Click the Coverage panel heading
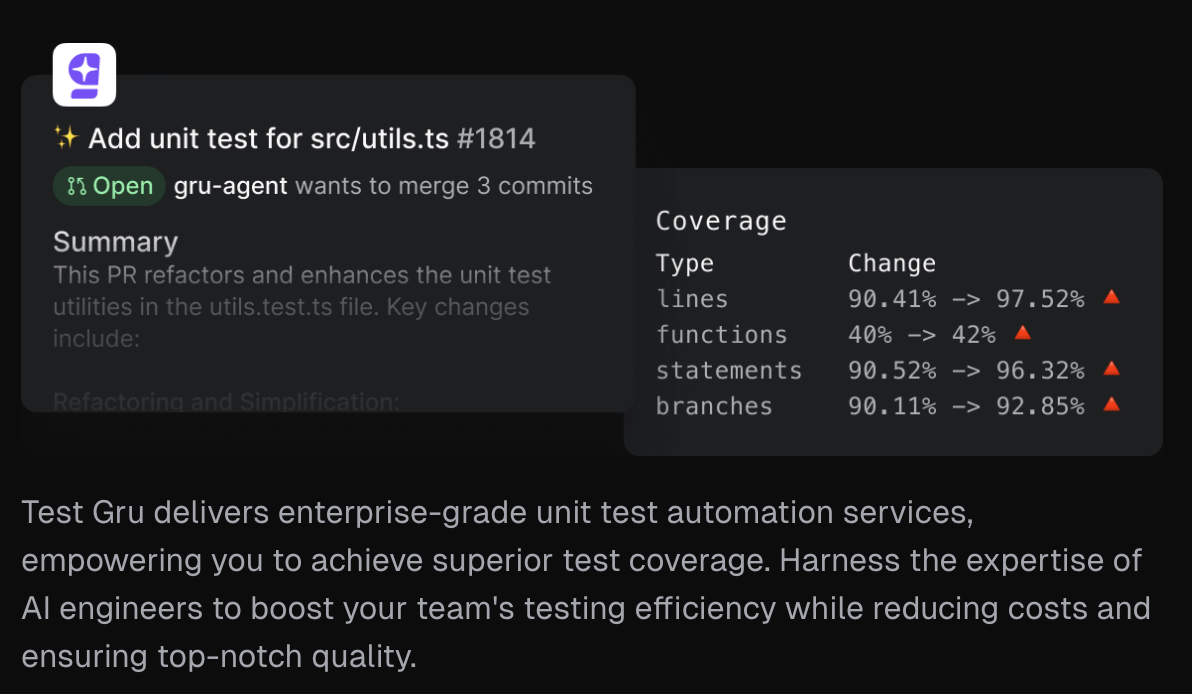The image size is (1192, 694). pyautogui.click(x=720, y=221)
